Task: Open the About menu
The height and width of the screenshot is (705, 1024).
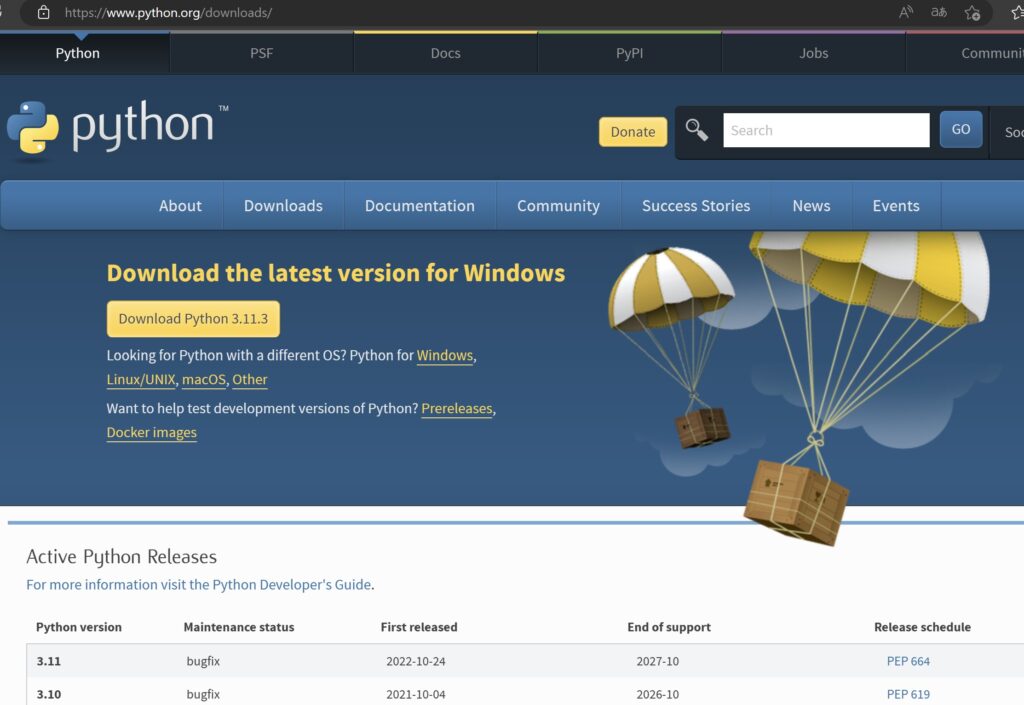Action: pyautogui.click(x=180, y=206)
